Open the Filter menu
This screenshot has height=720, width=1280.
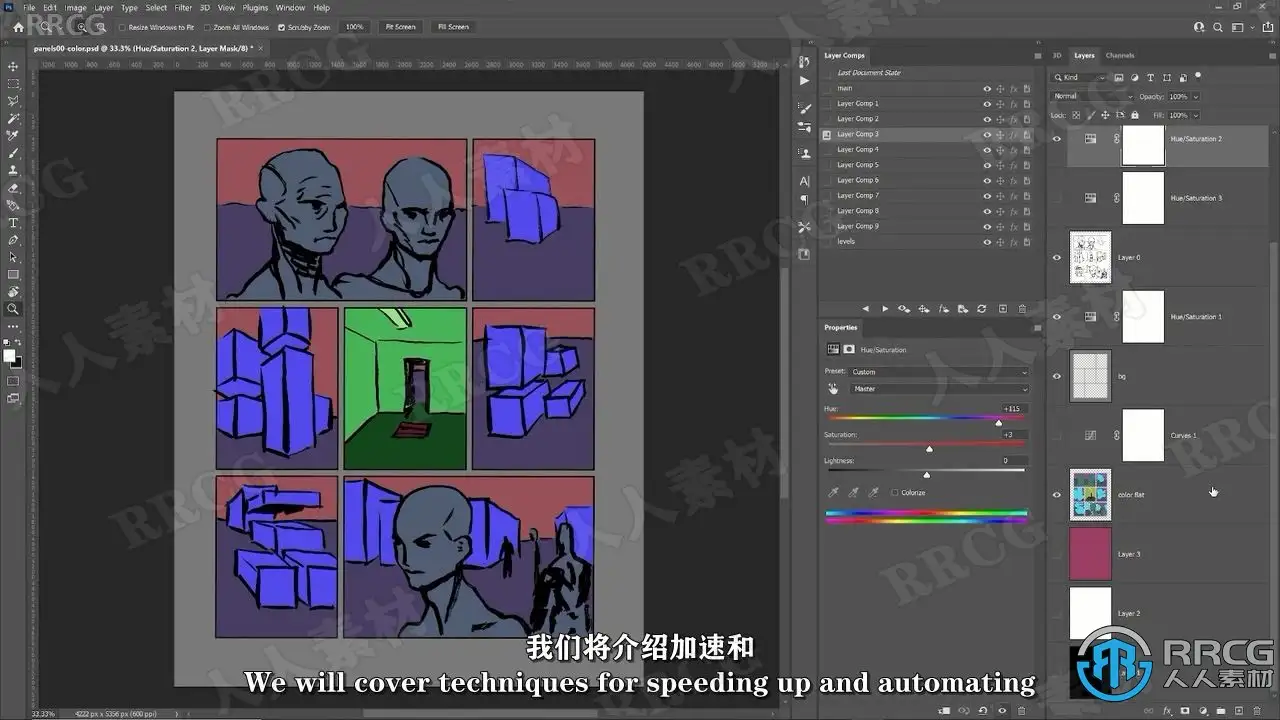(183, 7)
